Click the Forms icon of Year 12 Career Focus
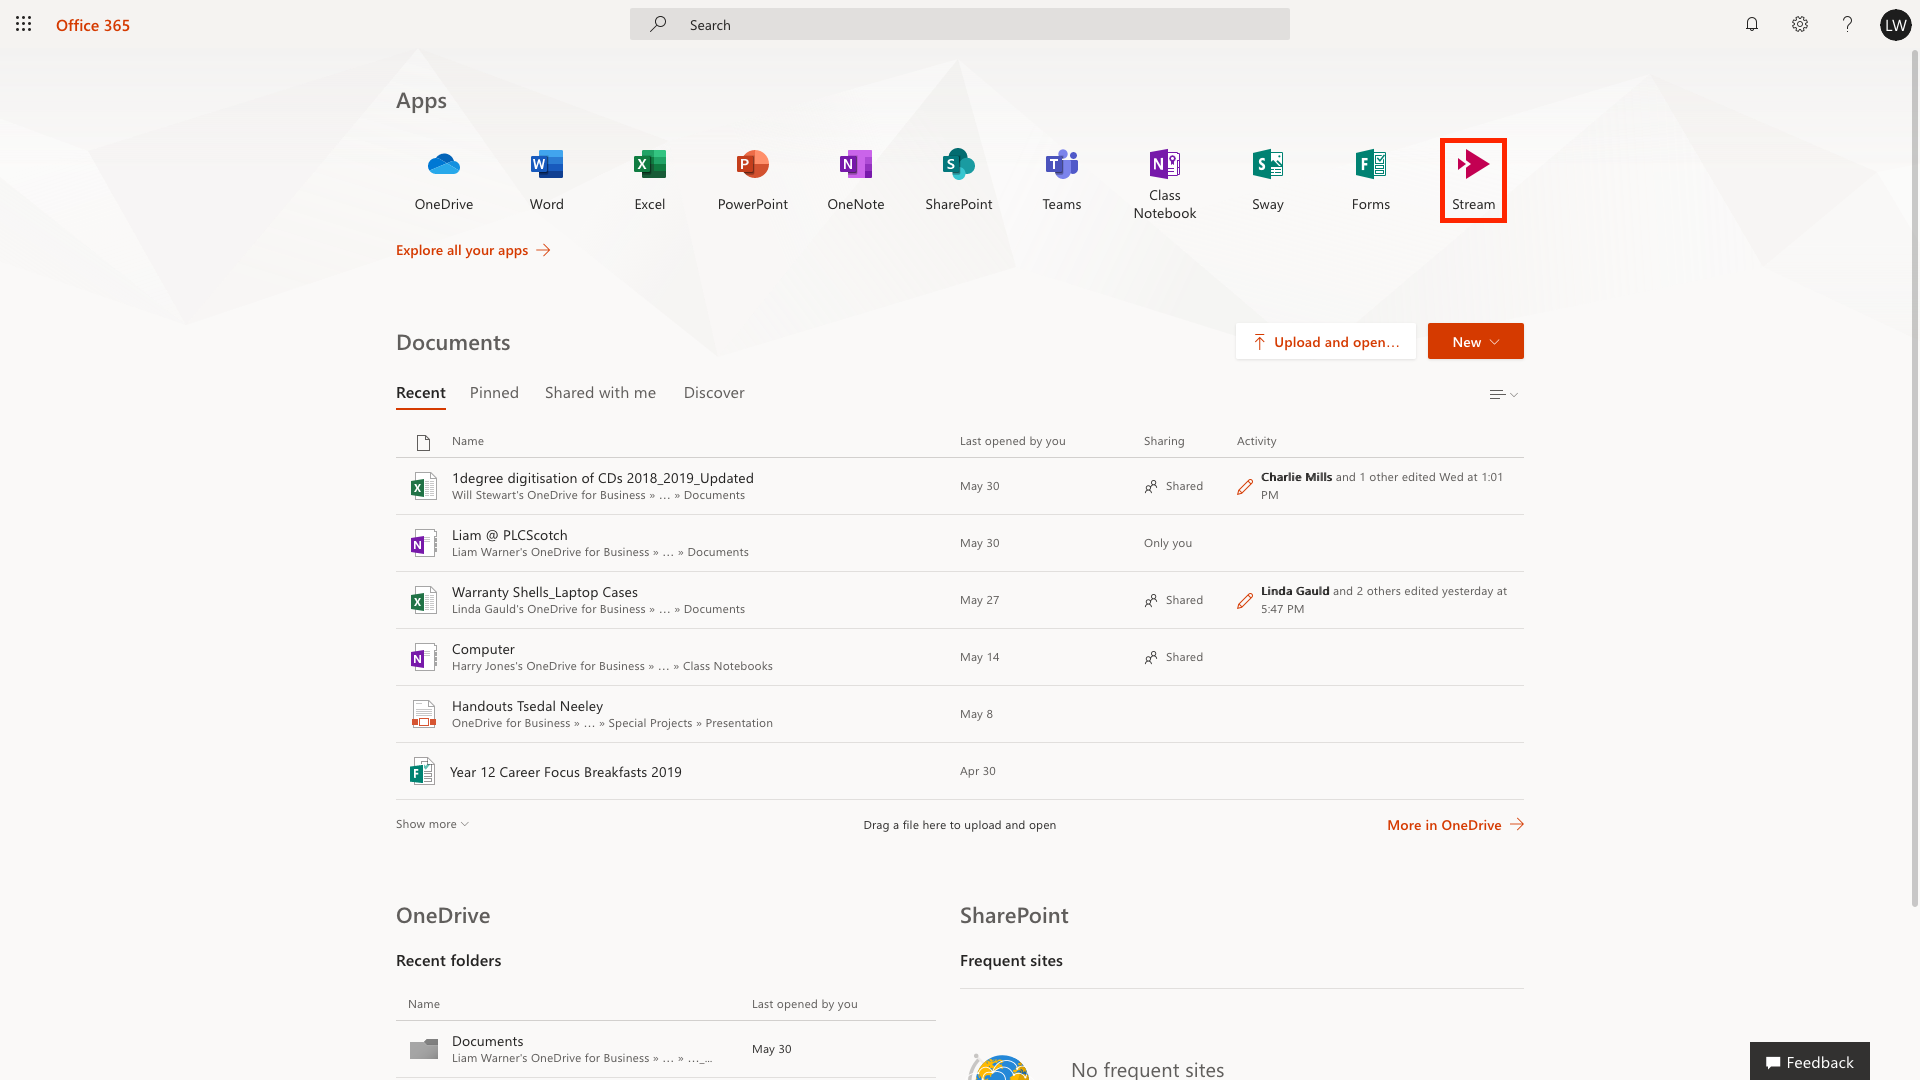 pyautogui.click(x=423, y=771)
